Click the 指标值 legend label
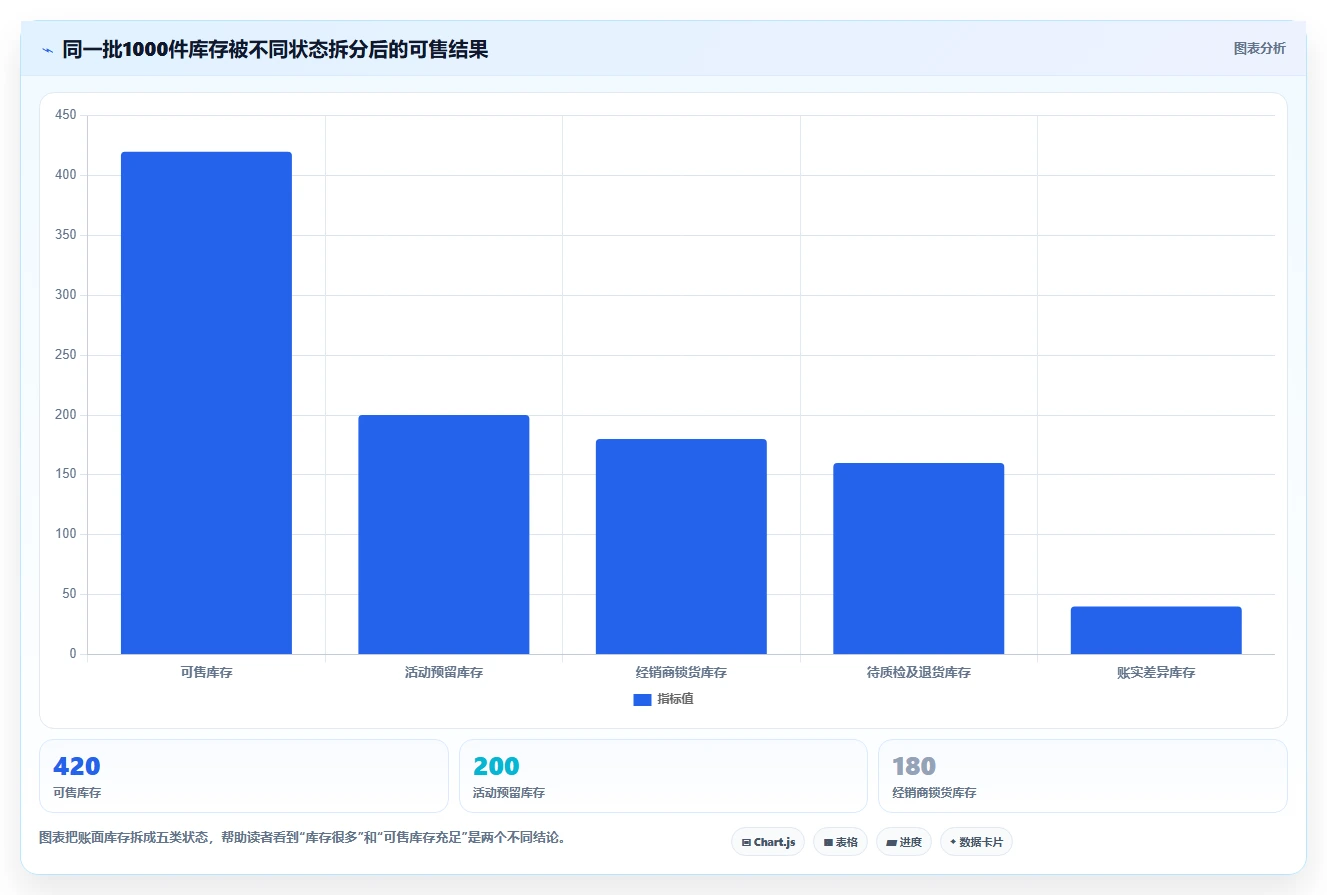 pos(675,699)
